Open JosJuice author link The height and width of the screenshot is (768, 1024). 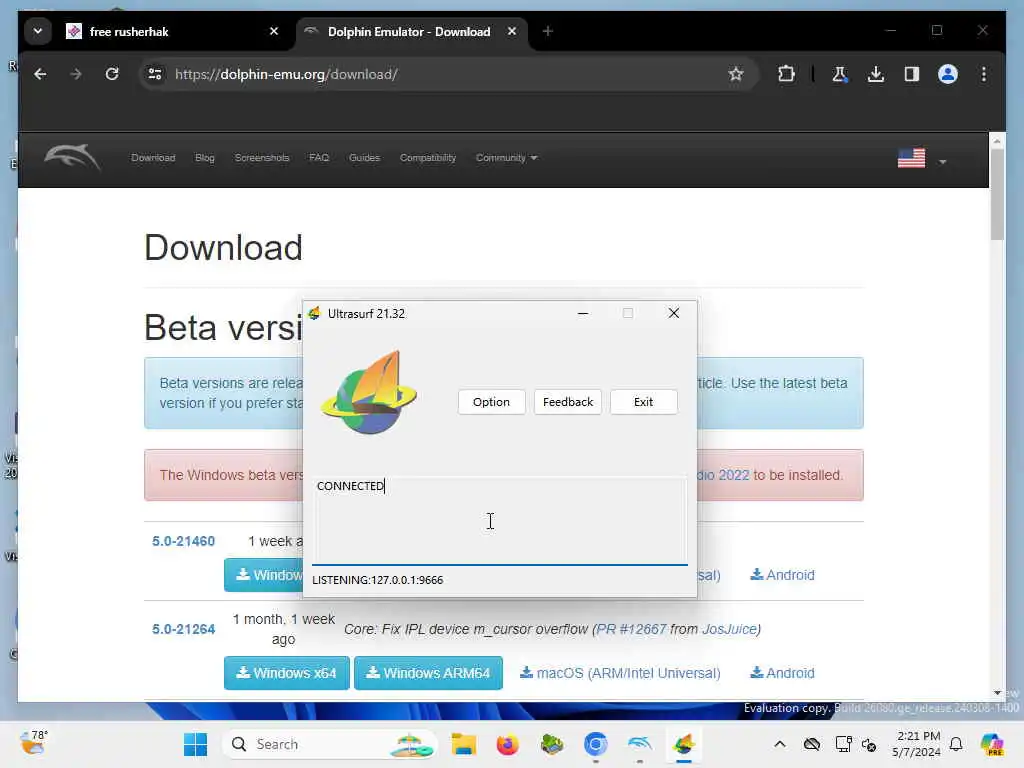(729, 630)
